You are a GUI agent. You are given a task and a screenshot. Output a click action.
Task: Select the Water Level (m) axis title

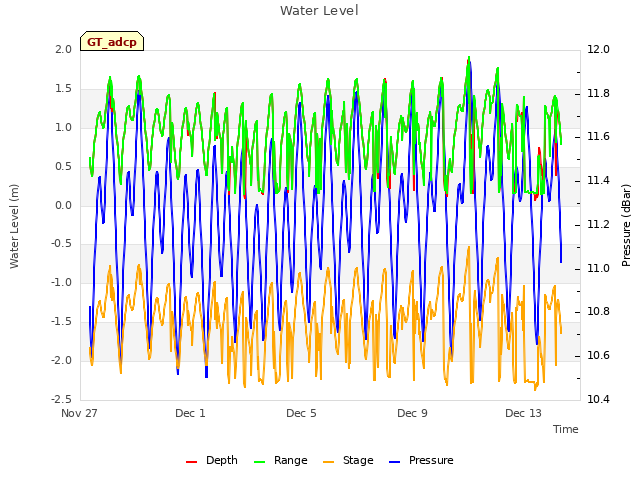coord(14,226)
